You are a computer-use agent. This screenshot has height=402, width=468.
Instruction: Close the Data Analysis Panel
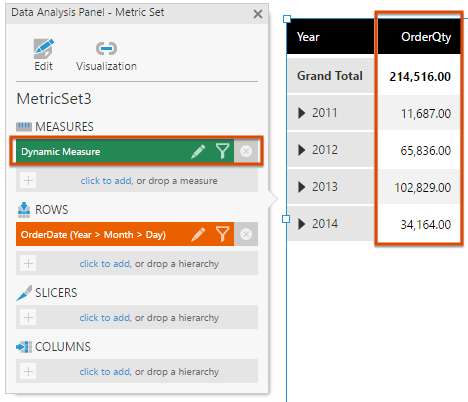click(258, 14)
